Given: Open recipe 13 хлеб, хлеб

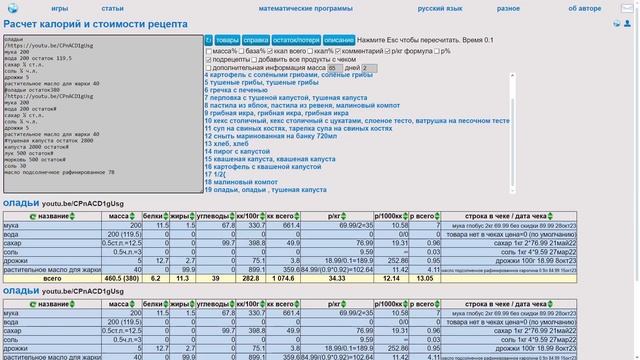Looking at the screenshot, I should (227, 144).
